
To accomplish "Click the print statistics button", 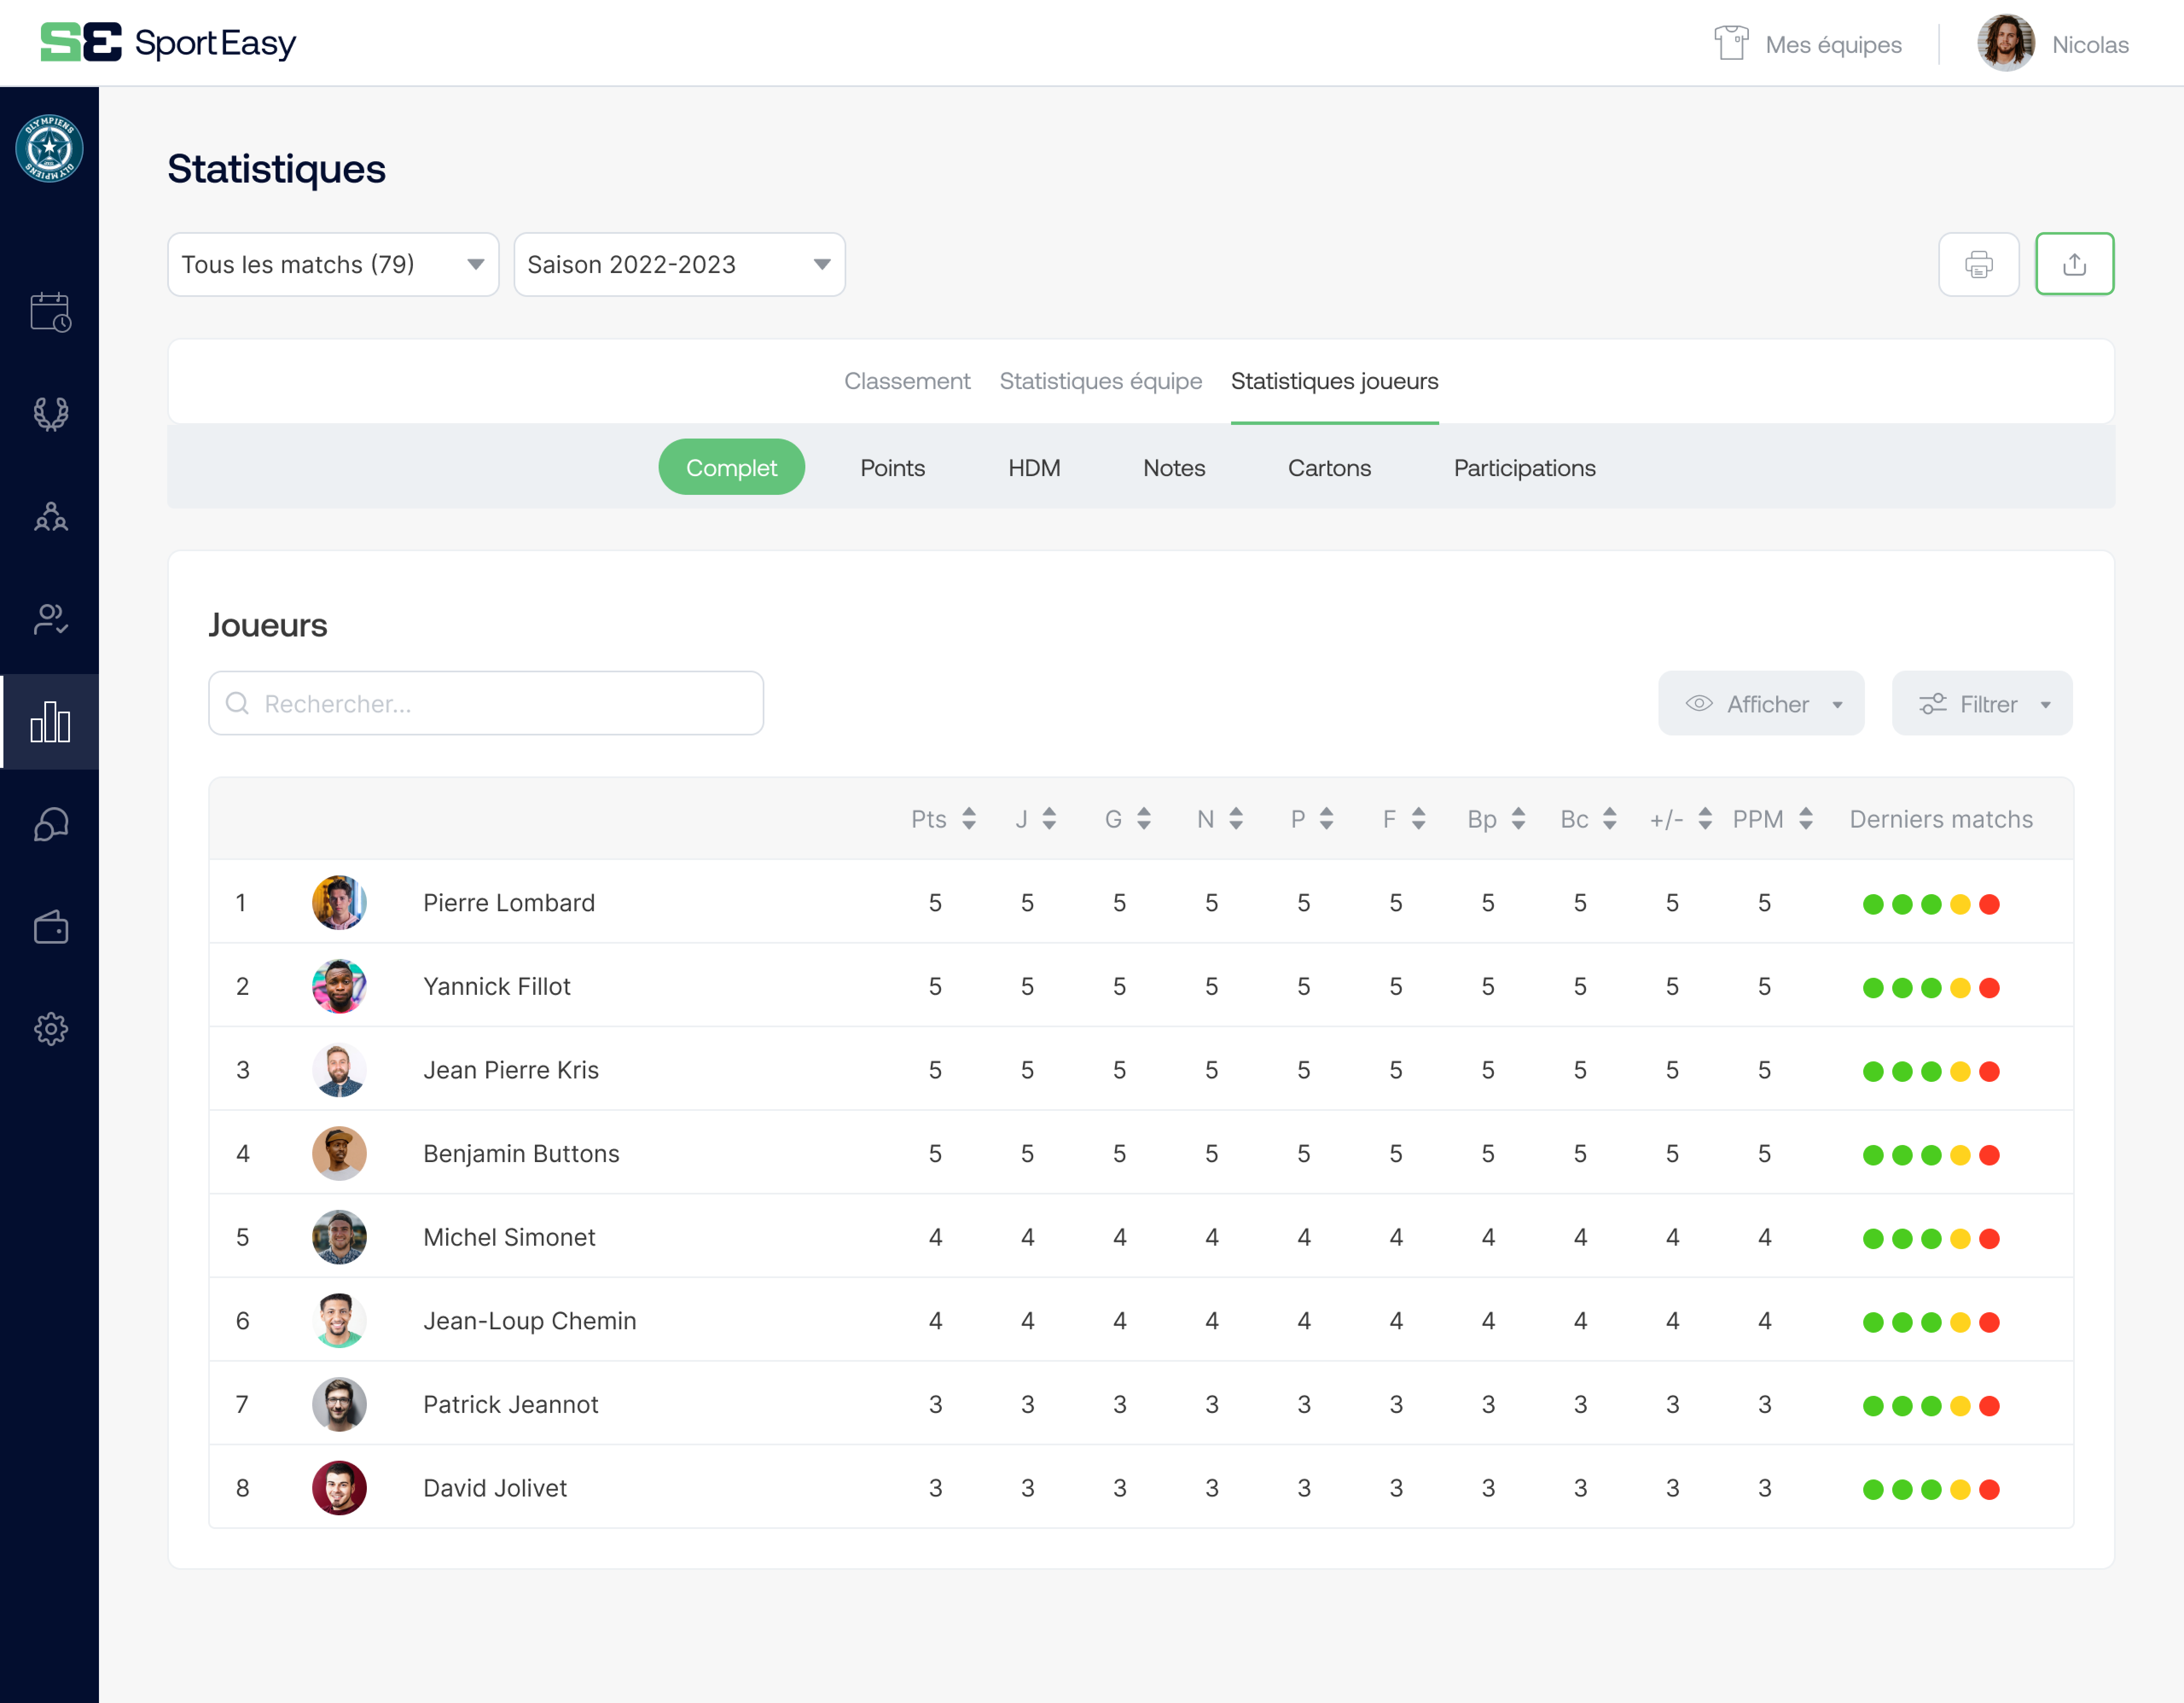I will [x=1978, y=265].
